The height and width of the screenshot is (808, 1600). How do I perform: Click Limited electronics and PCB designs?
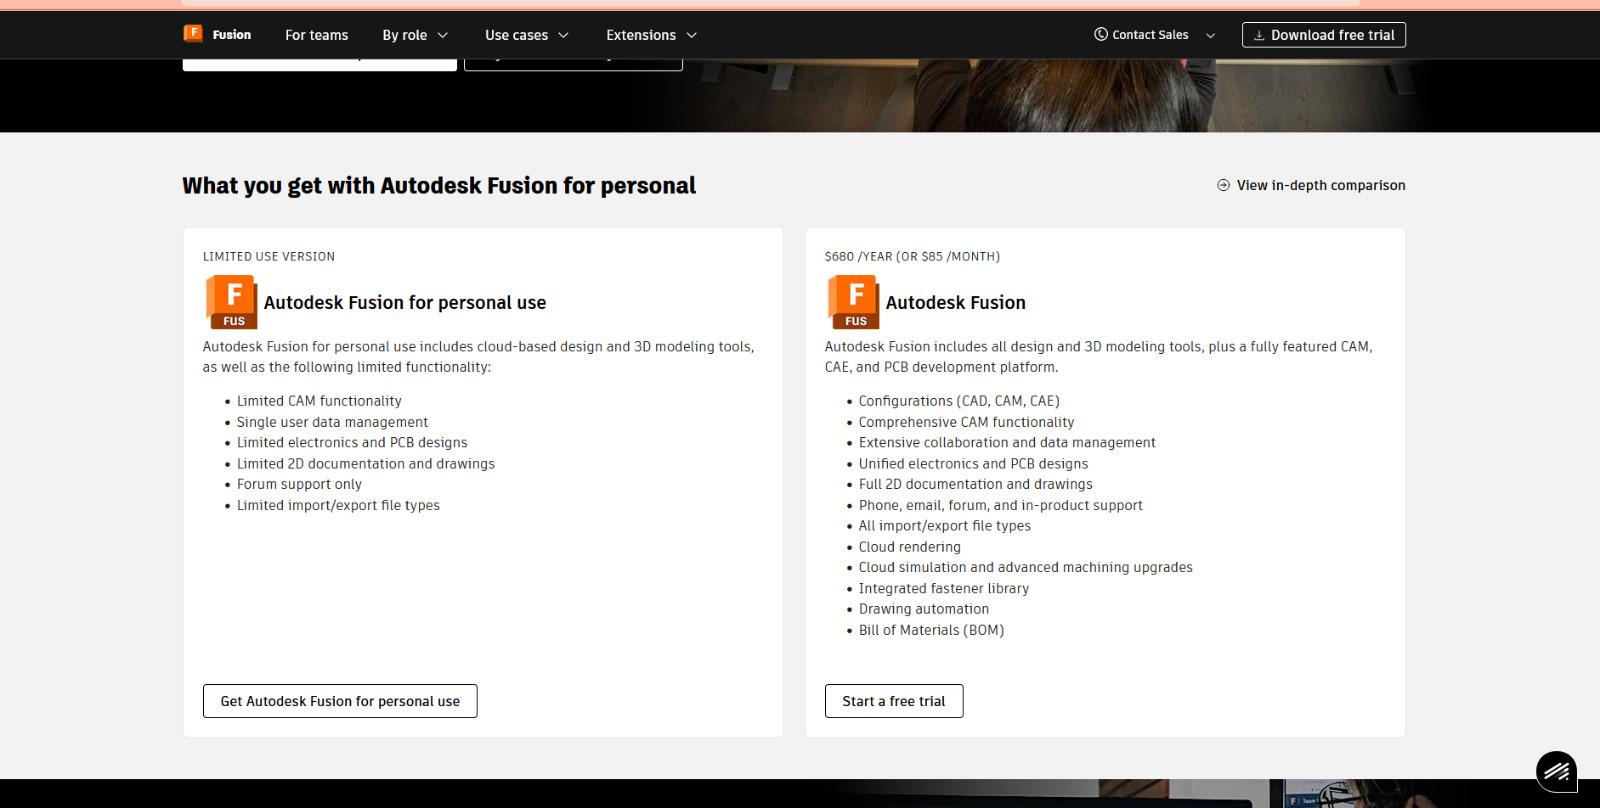click(x=352, y=442)
